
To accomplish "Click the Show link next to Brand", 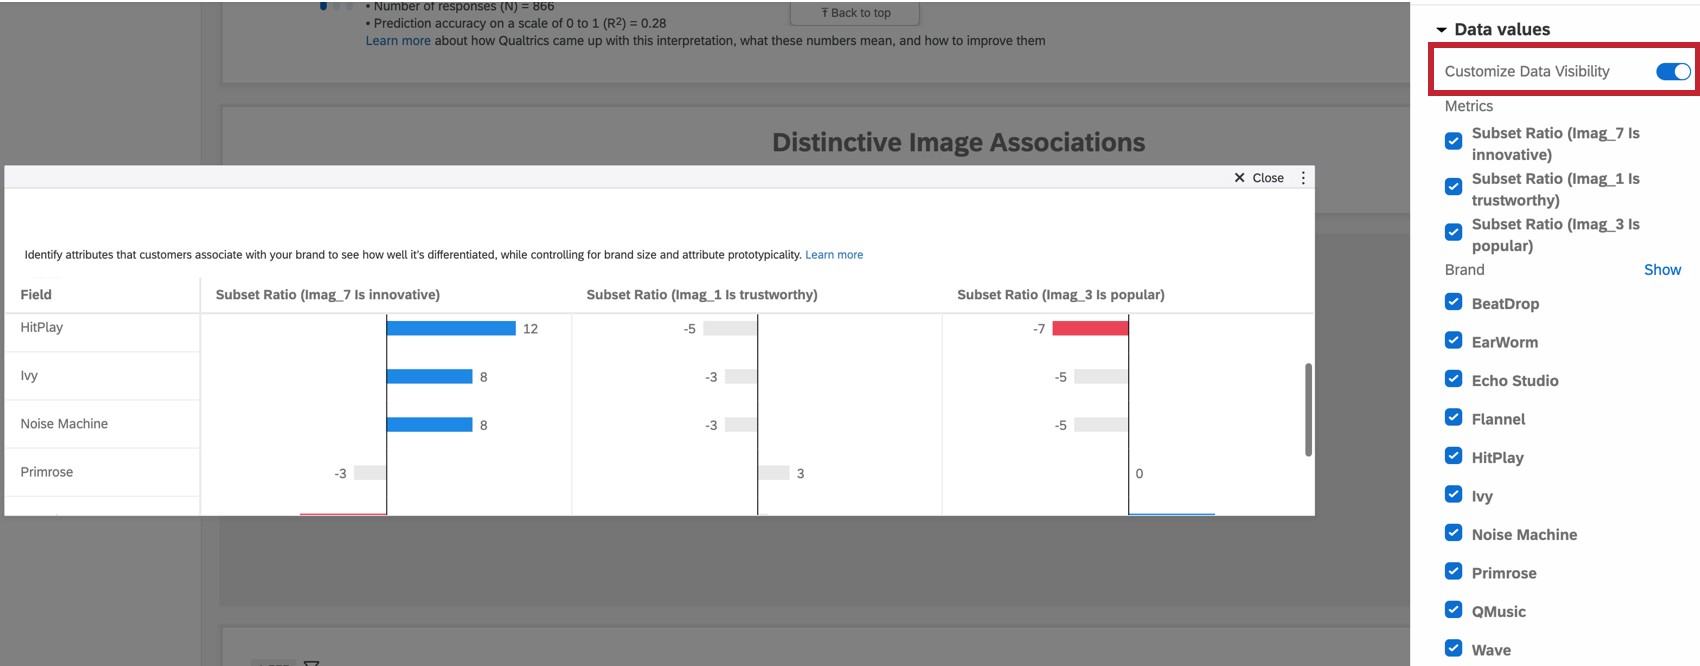I will coord(1662,270).
